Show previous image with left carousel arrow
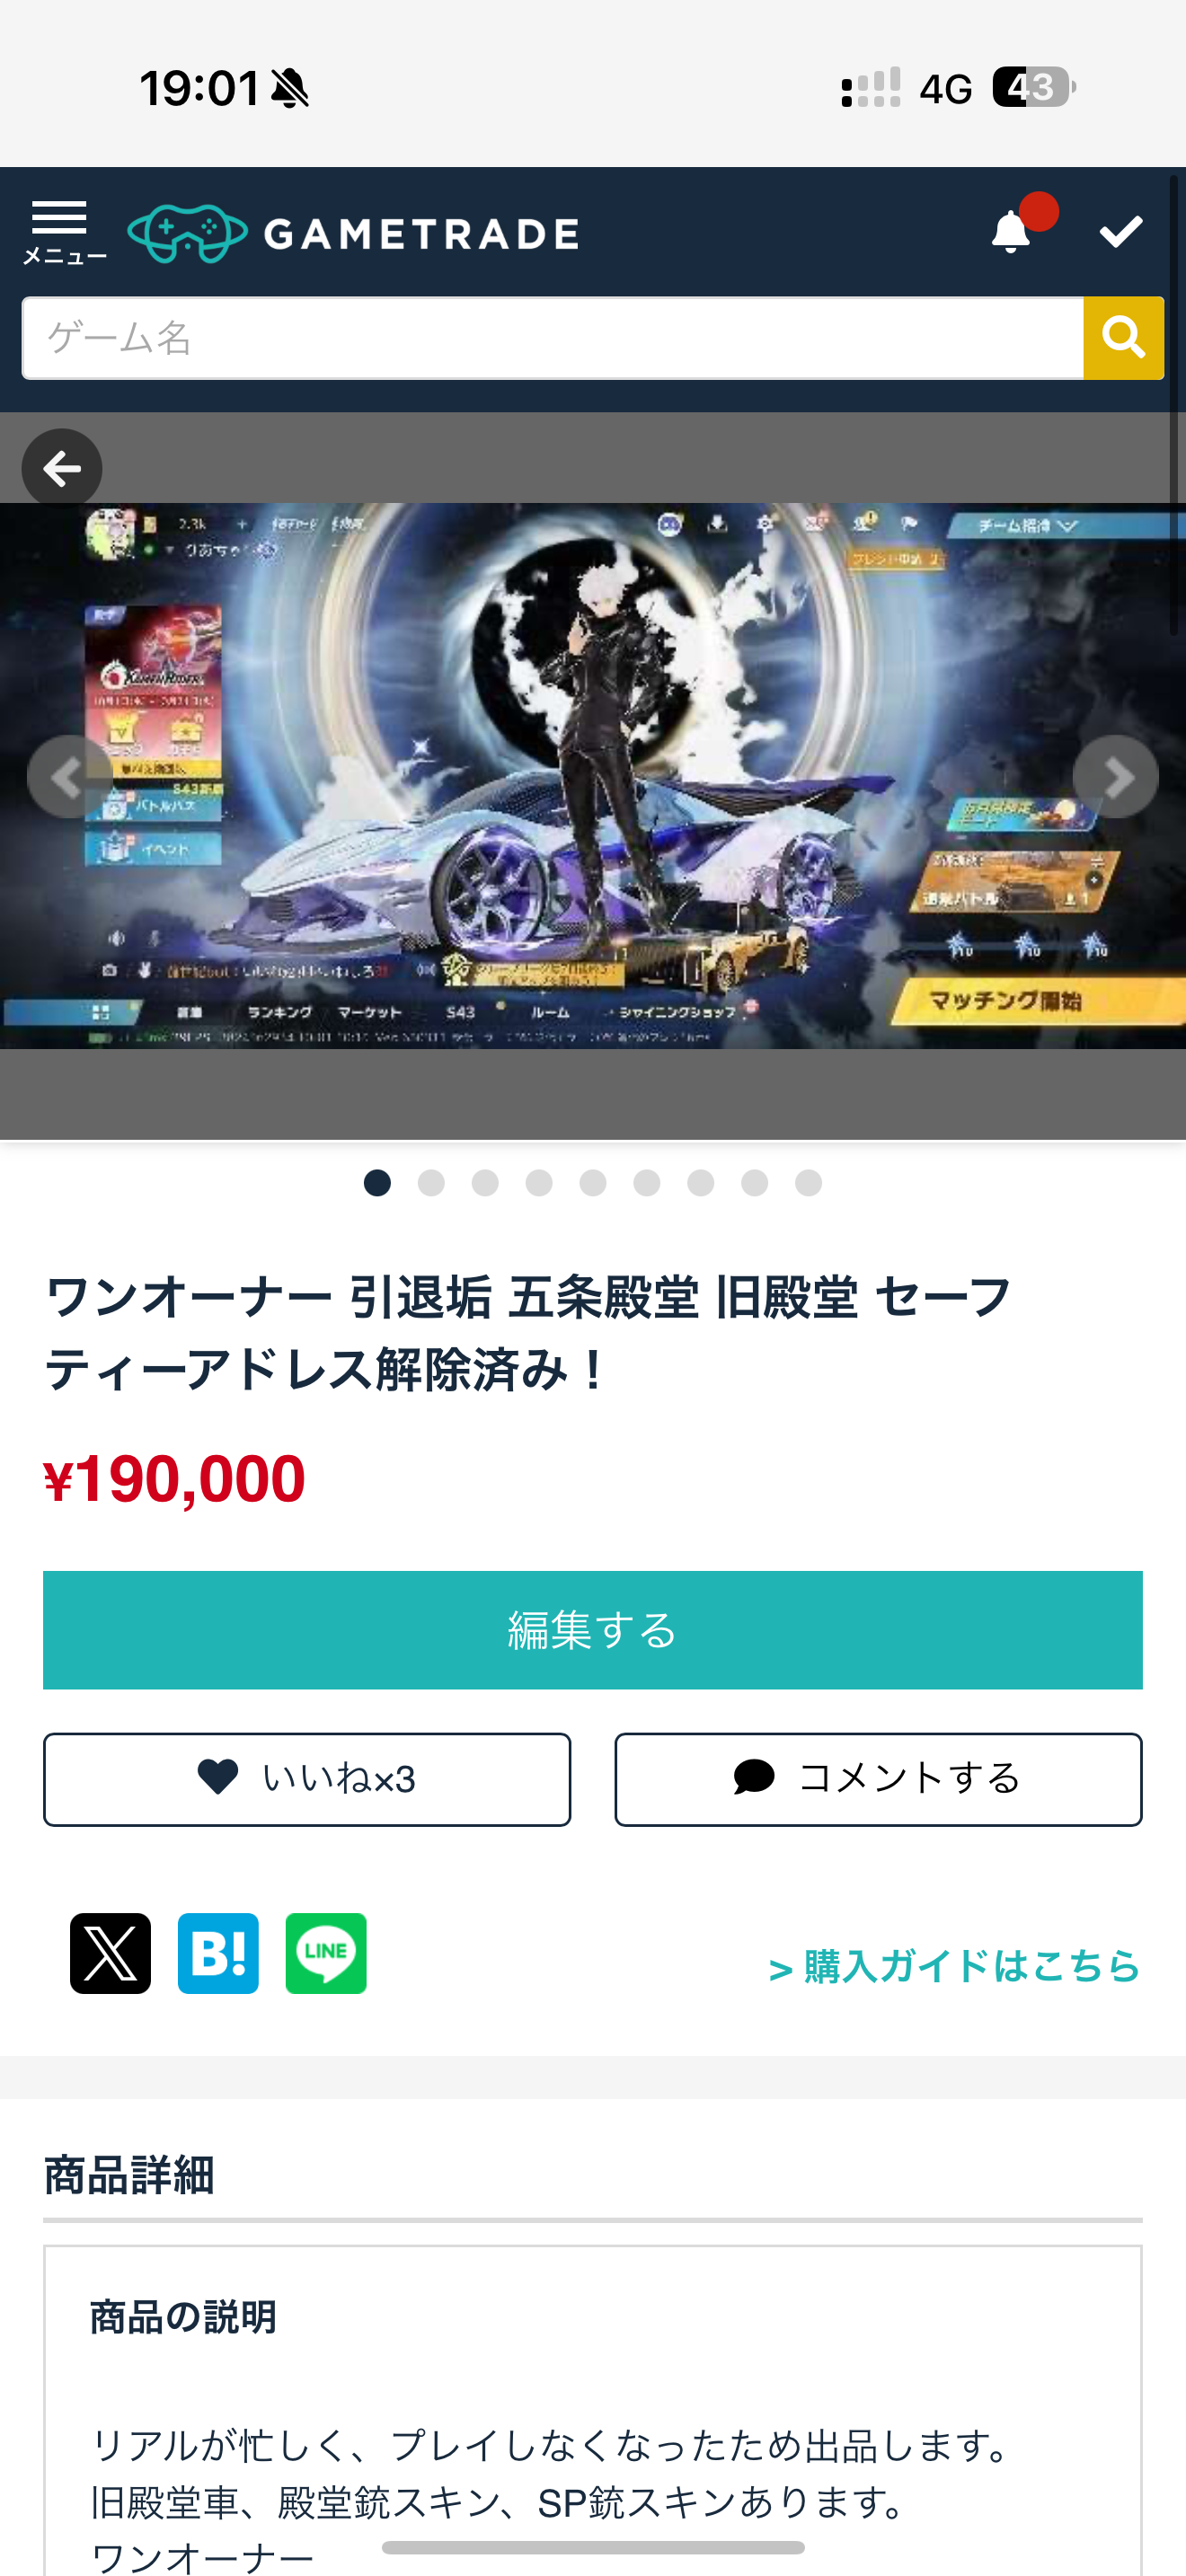The width and height of the screenshot is (1186, 2576). click(69, 776)
